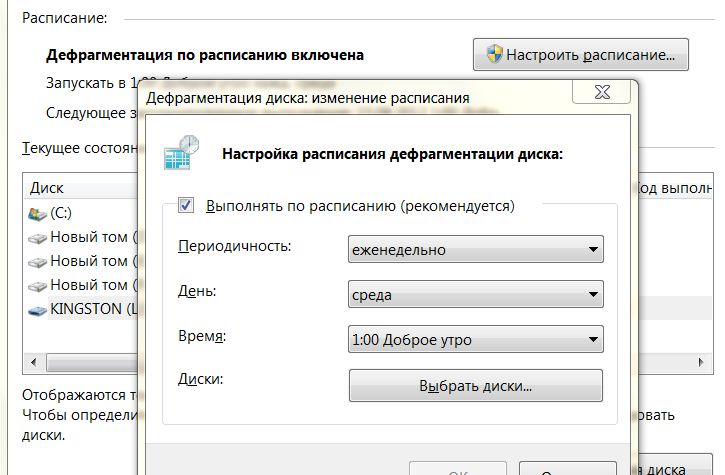
Task: Select the (C:) row text
Action: [x=61, y=213]
